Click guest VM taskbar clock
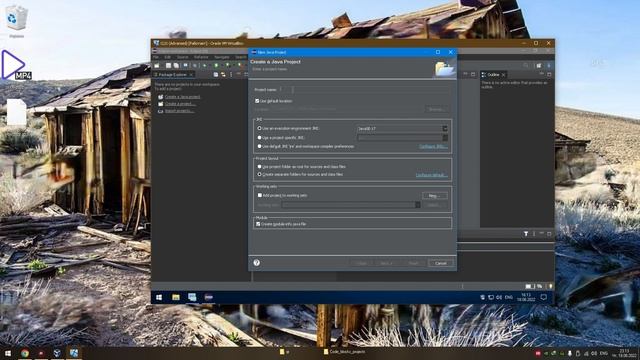The width and height of the screenshot is (640, 360). tap(526, 297)
